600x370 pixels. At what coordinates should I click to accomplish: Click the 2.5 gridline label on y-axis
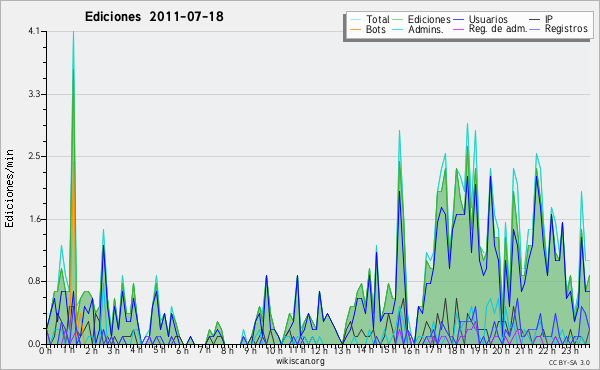pos(34,156)
